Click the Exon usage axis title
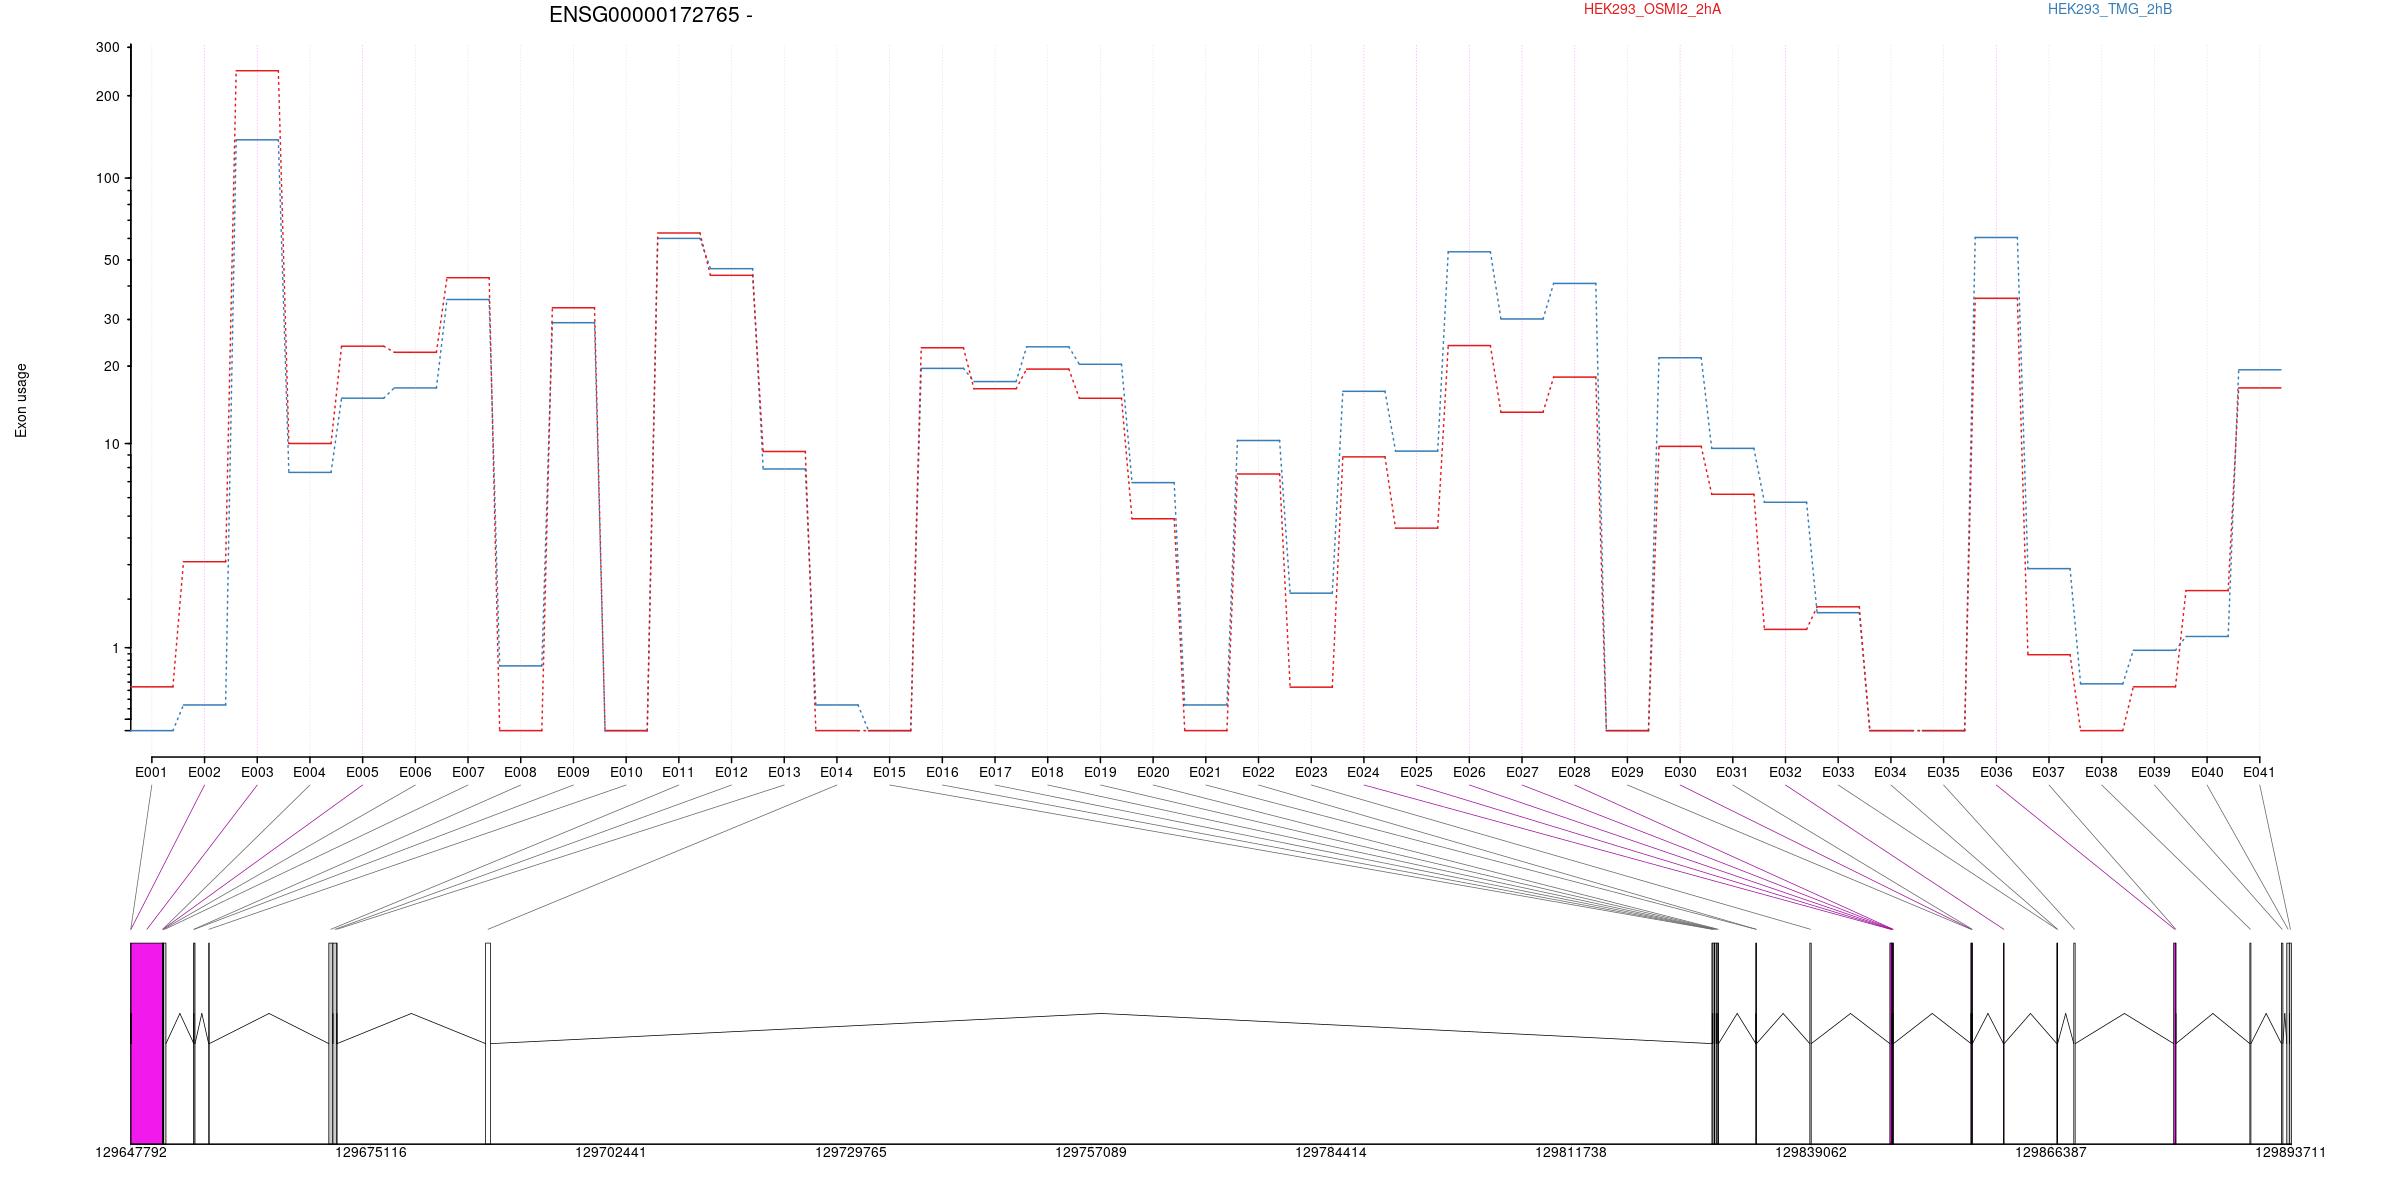The height and width of the screenshot is (1200, 2400). tap(21, 400)
